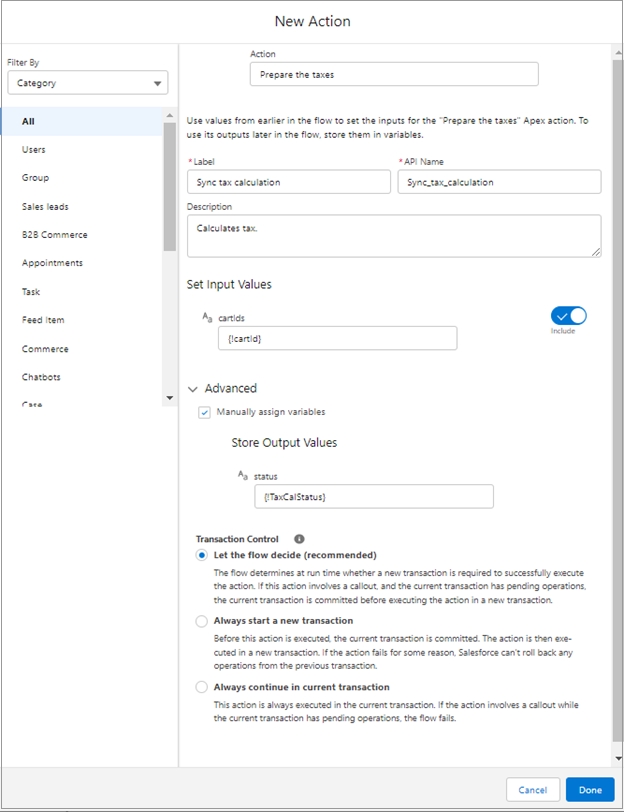Viewport: 624px width, 812px height.
Task: Click the Action search field
Action: point(393,74)
